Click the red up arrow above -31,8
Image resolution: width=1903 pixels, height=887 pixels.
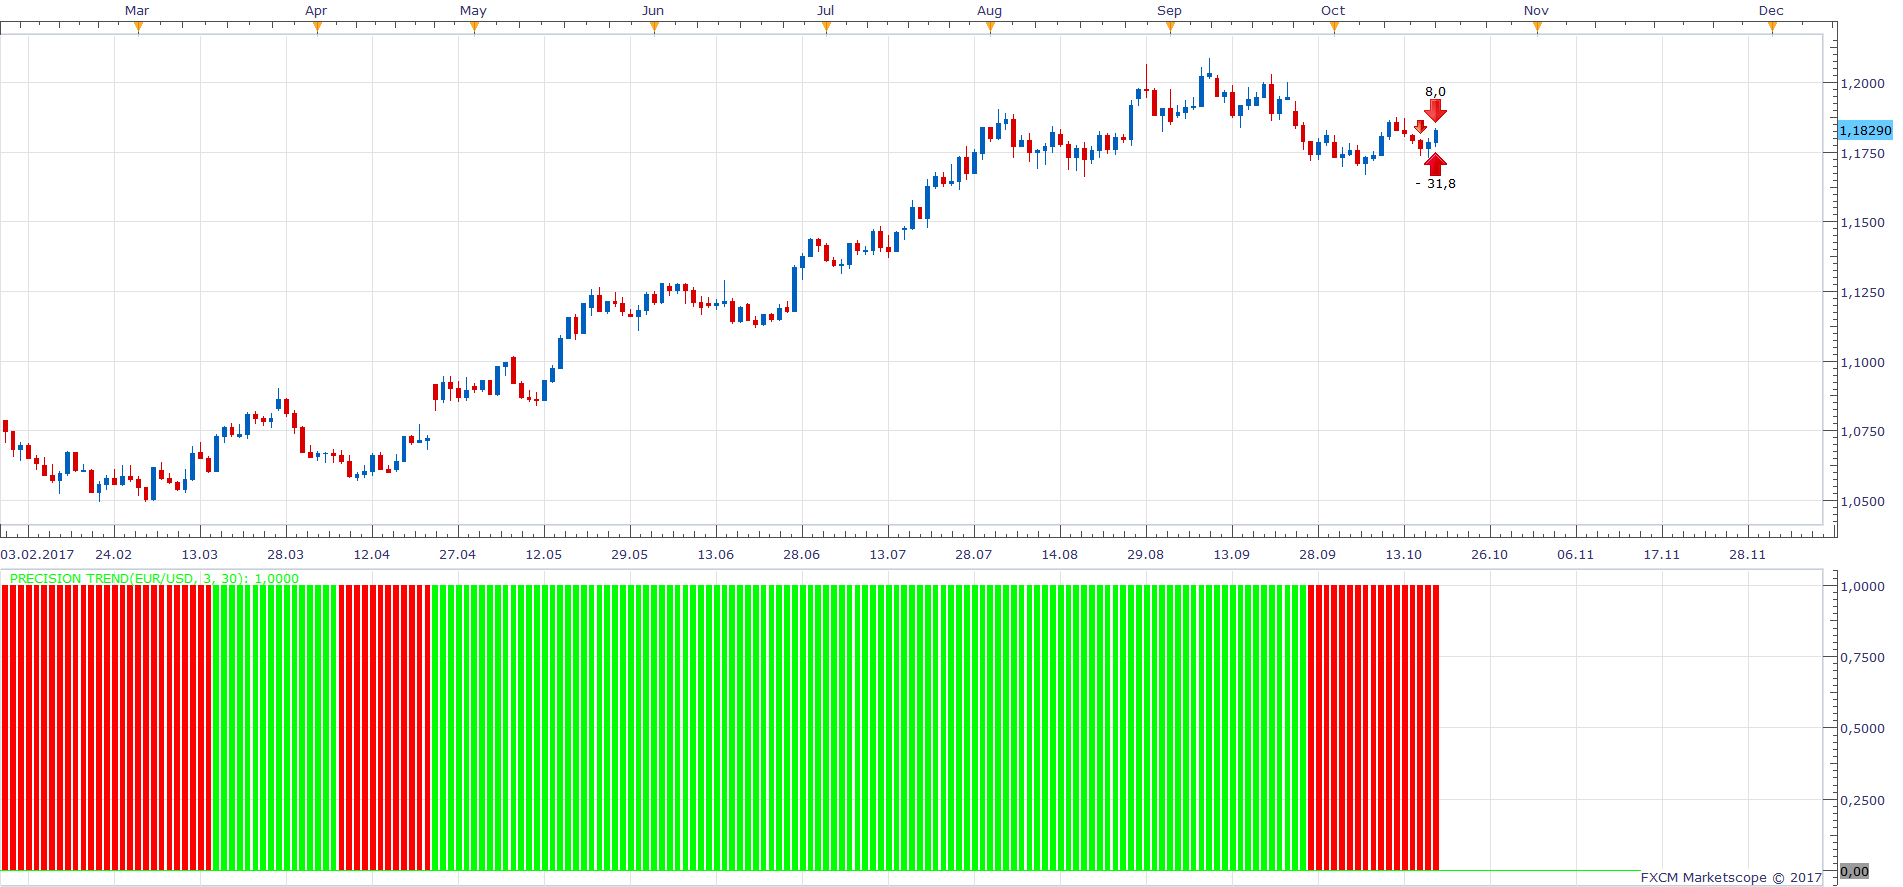1435,164
